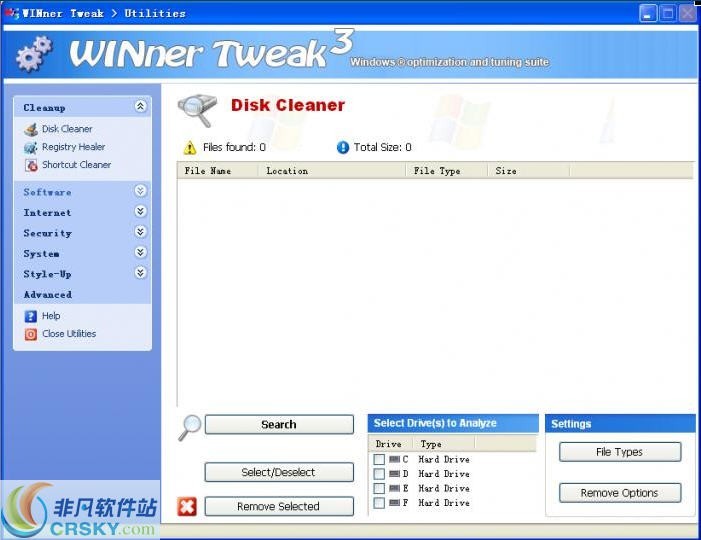The image size is (701, 540).
Task: Click the blue Help question mark icon
Action: 30,316
